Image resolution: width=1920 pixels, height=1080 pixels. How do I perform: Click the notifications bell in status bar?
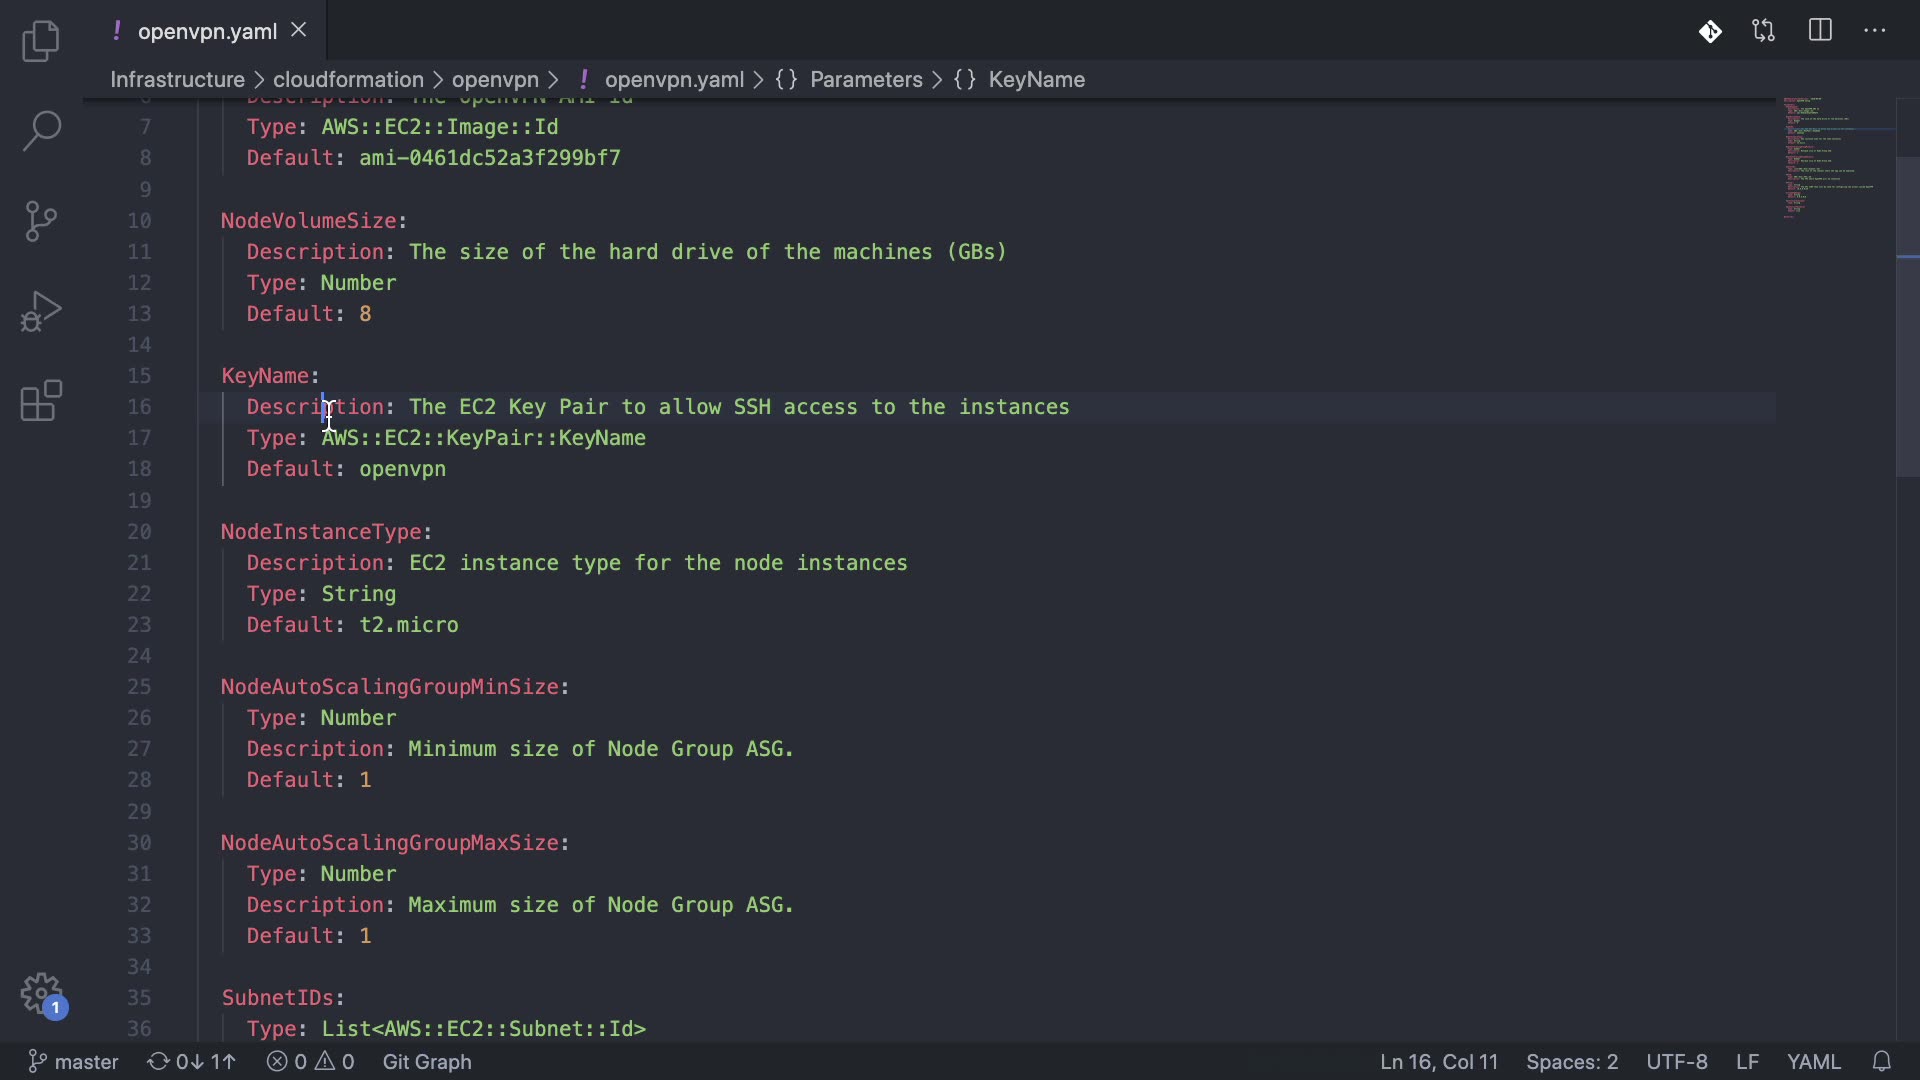pos(1882,1061)
